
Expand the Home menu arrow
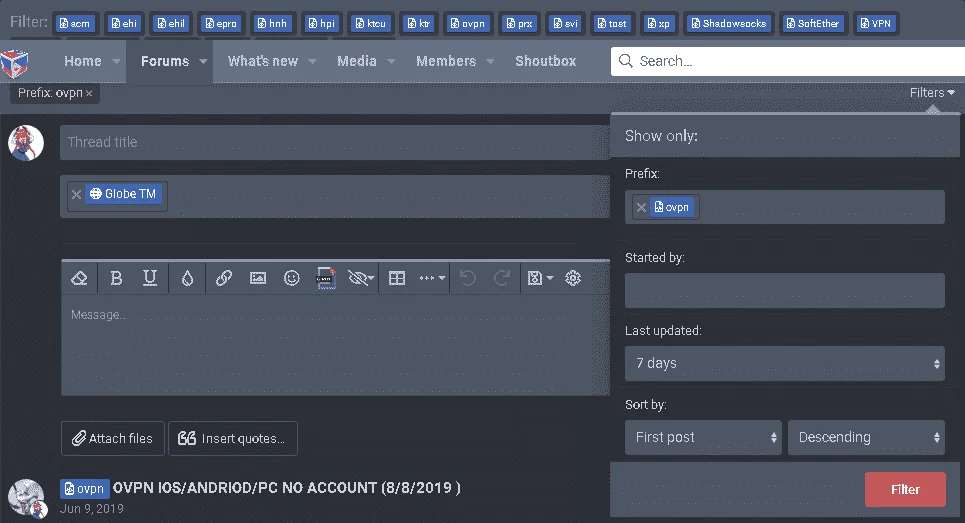pos(116,62)
